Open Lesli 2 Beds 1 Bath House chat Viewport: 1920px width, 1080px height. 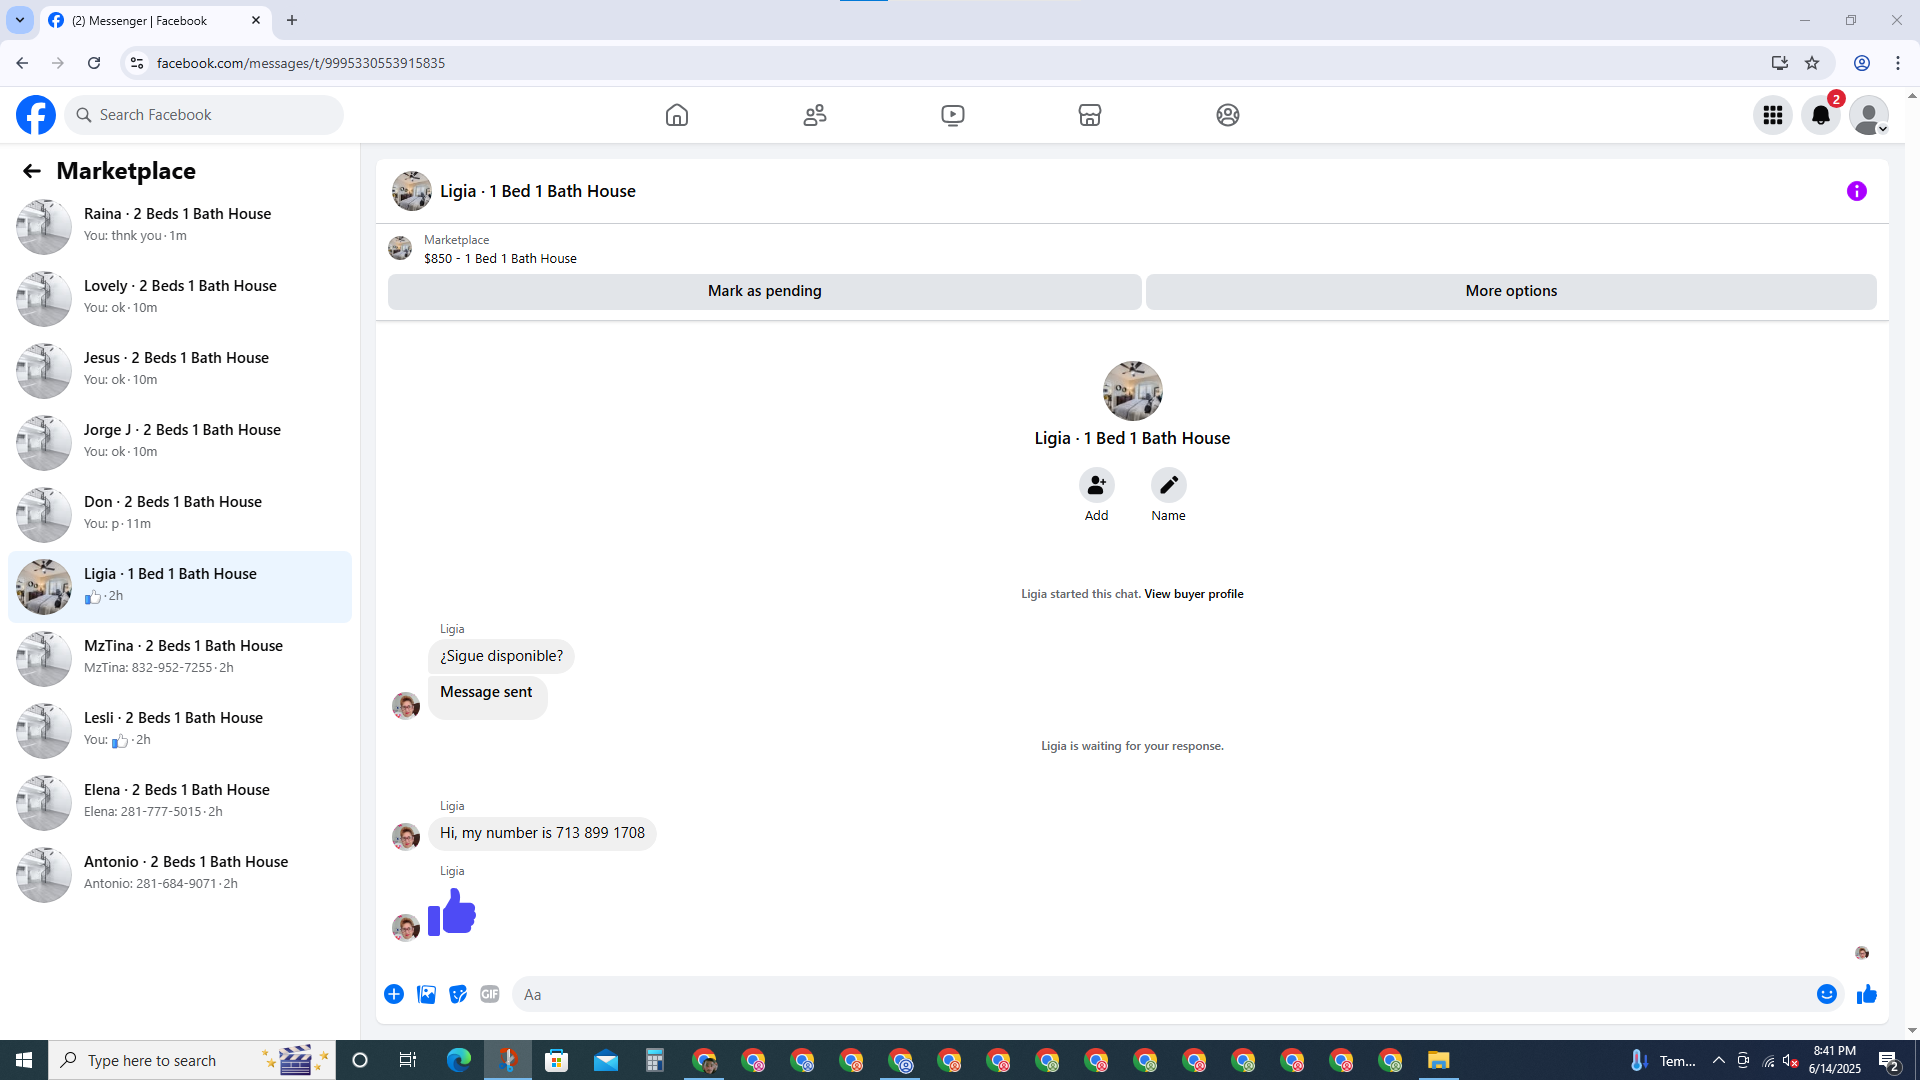[x=180, y=730]
